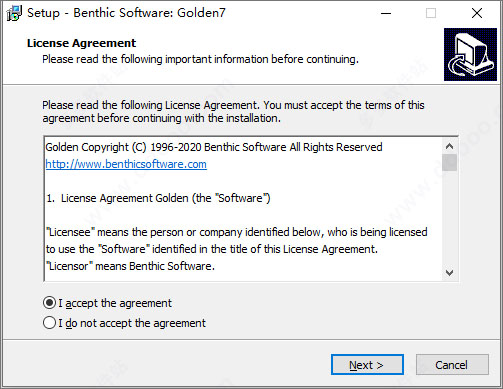The image size is (503, 389).
Task: Click the disabled maximize box
Action: (x=431, y=13)
